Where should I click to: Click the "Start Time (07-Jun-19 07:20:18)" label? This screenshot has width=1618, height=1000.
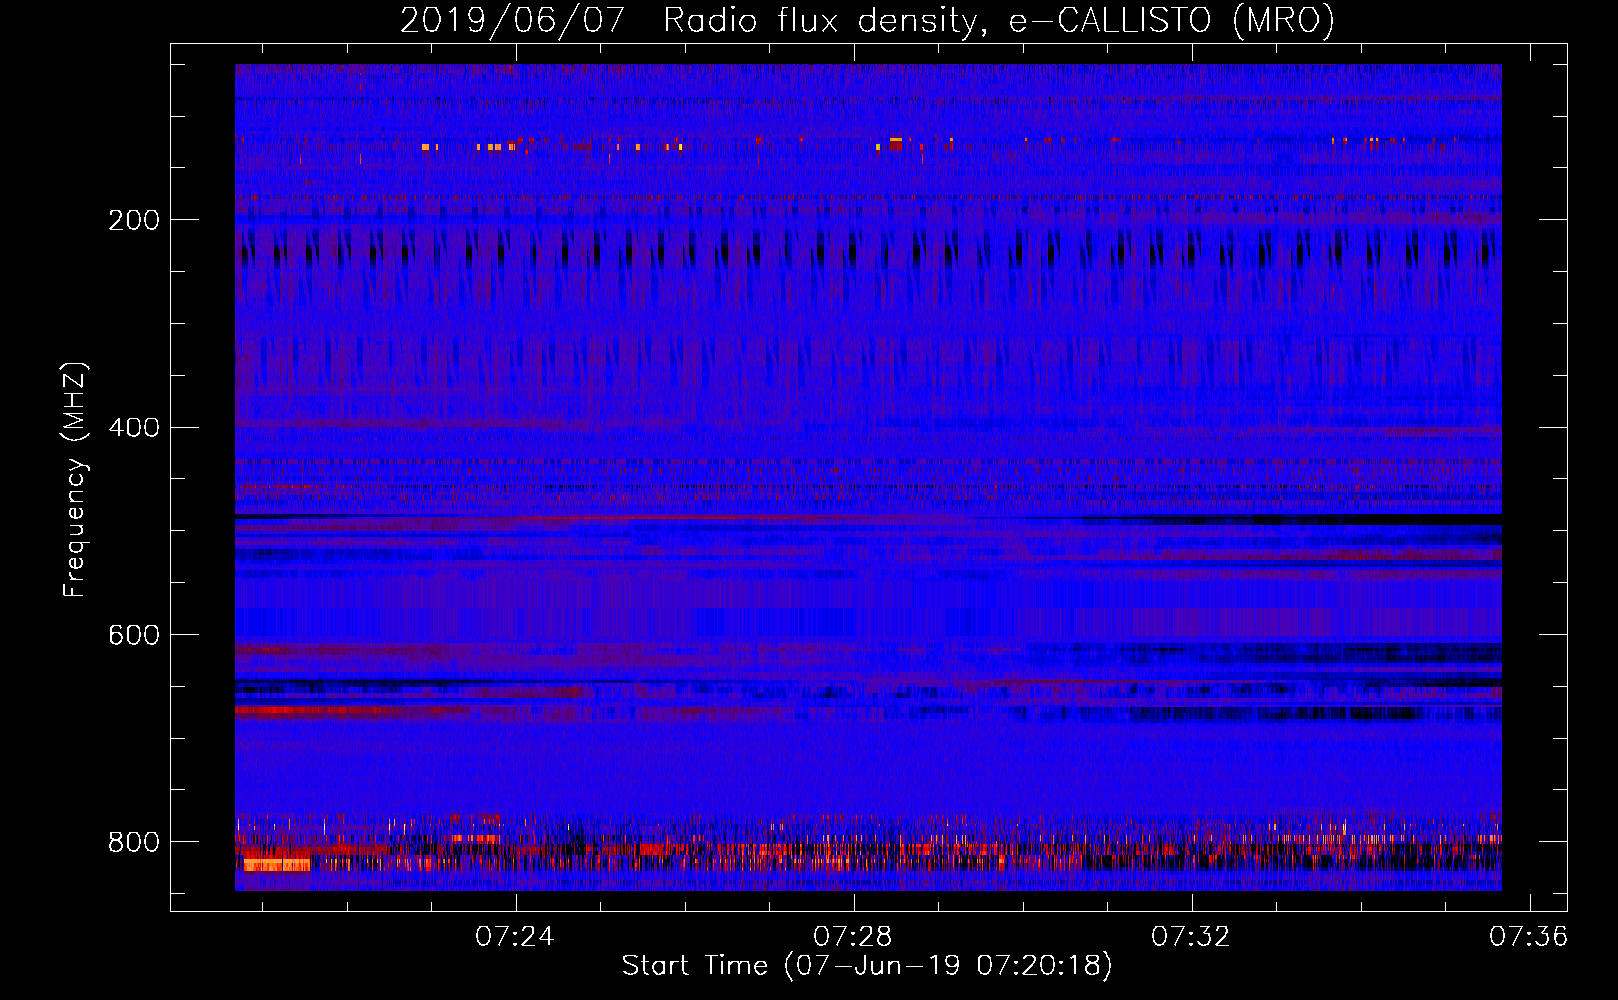[x=867, y=966]
